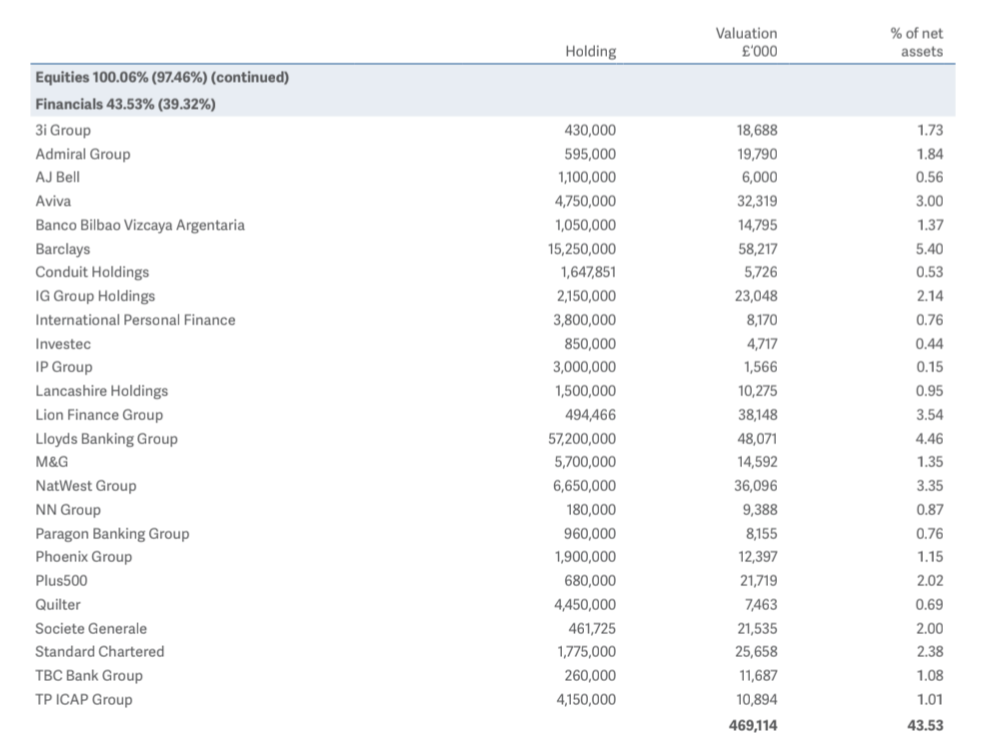Click Quilter valuation '7,463'
The image size is (994, 736).
point(761,605)
